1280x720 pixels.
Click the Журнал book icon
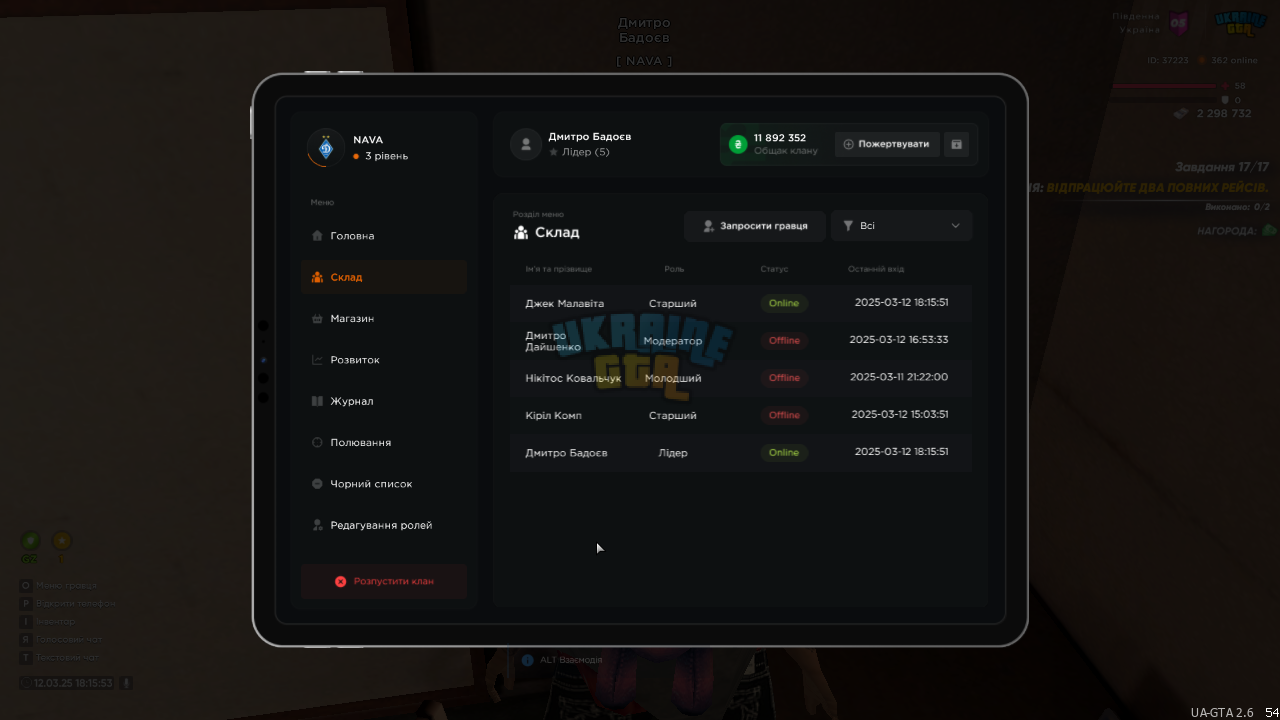(x=317, y=401)
